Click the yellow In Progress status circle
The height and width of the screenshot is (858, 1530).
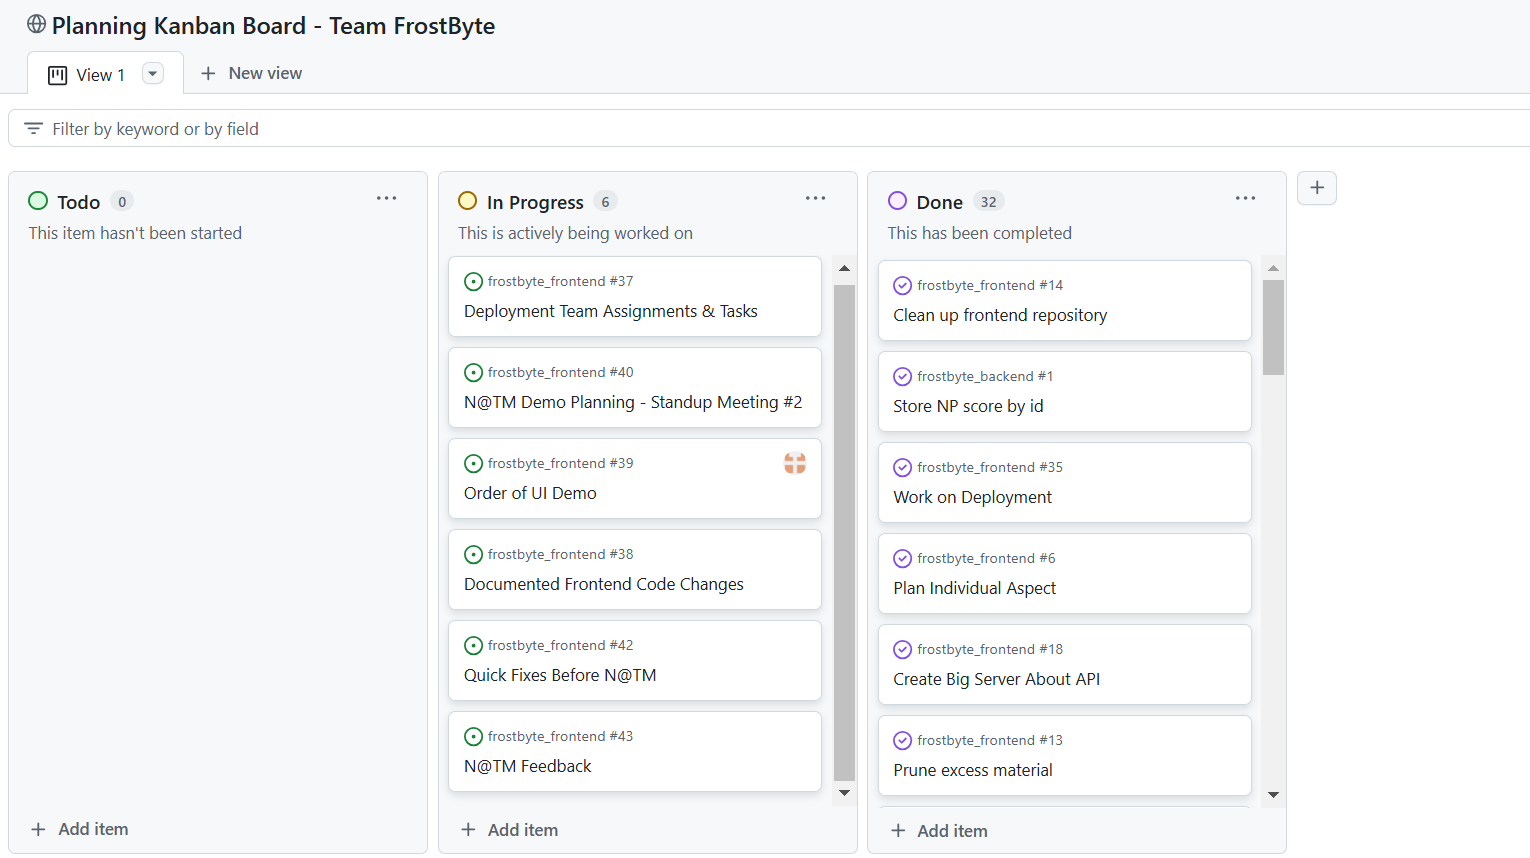point(467,201)
